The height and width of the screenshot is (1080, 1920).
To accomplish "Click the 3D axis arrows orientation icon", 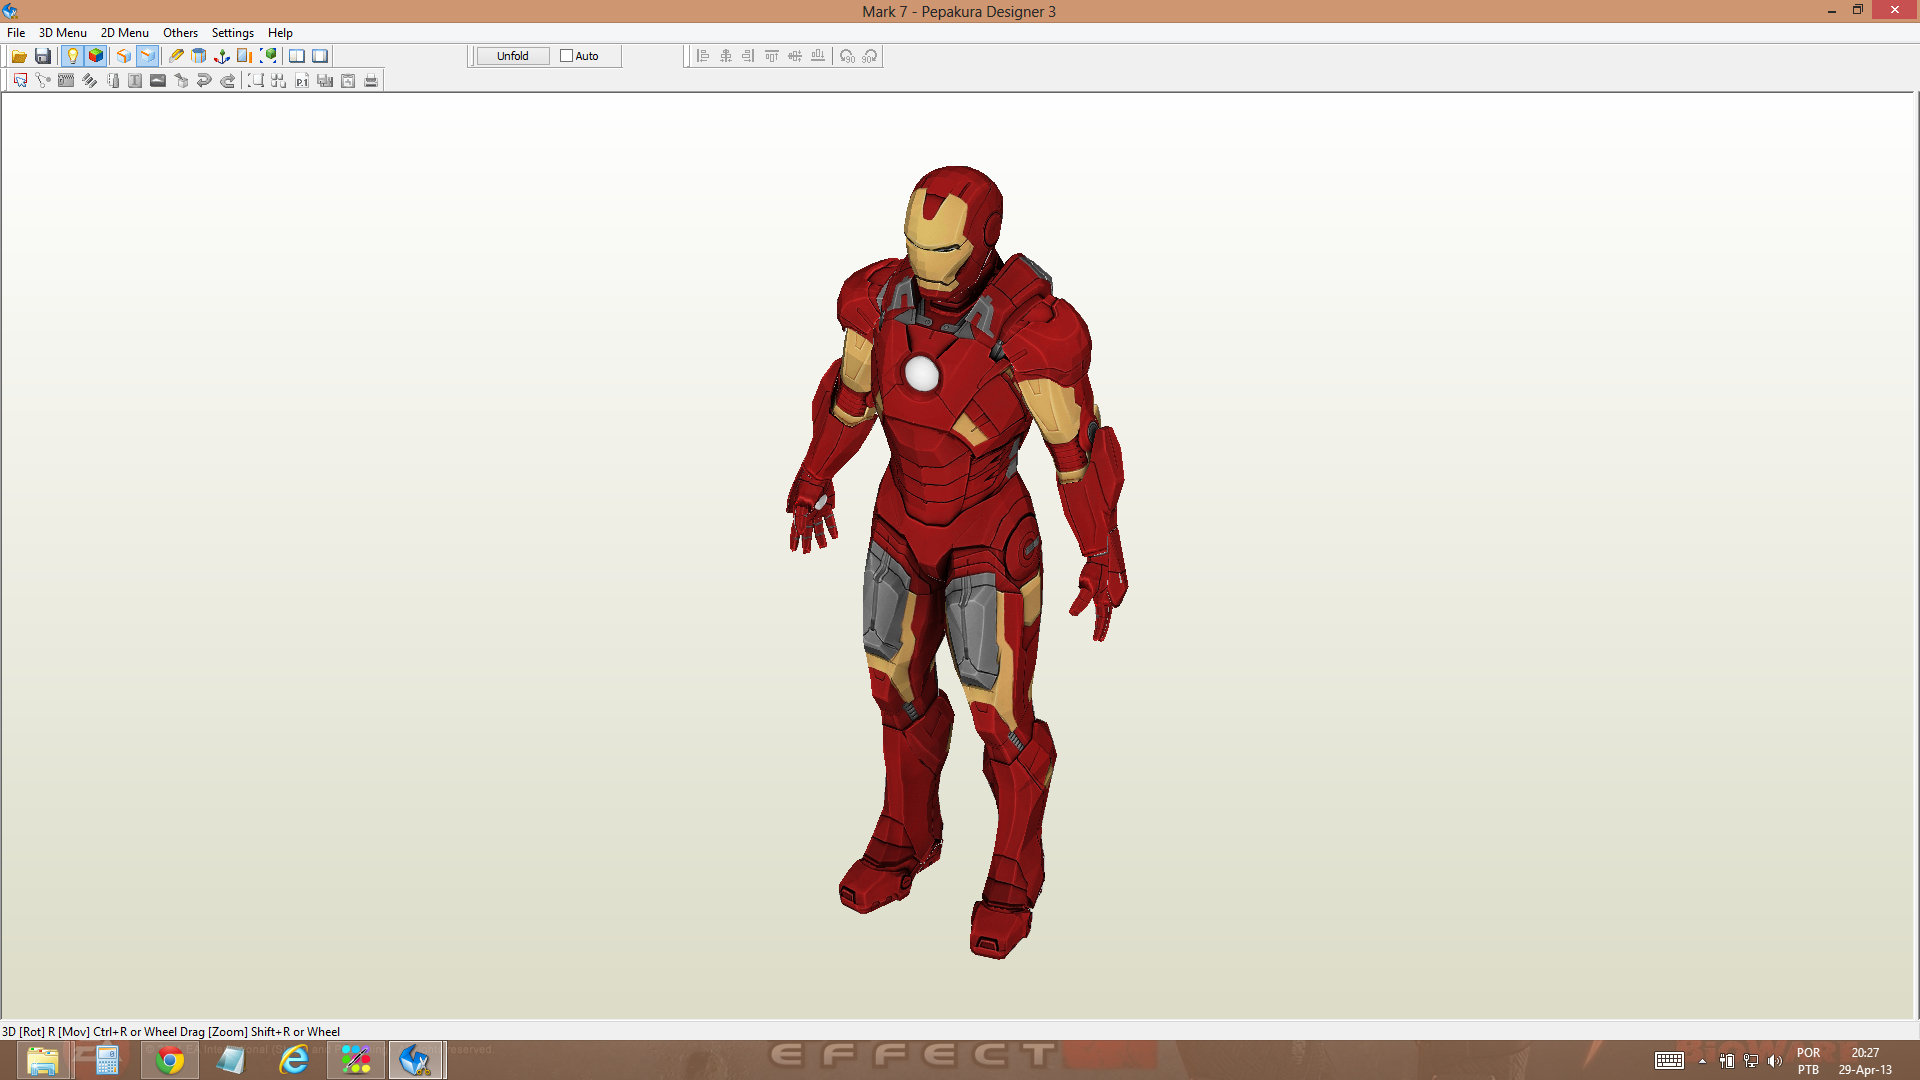I will [x=222, y=56].
